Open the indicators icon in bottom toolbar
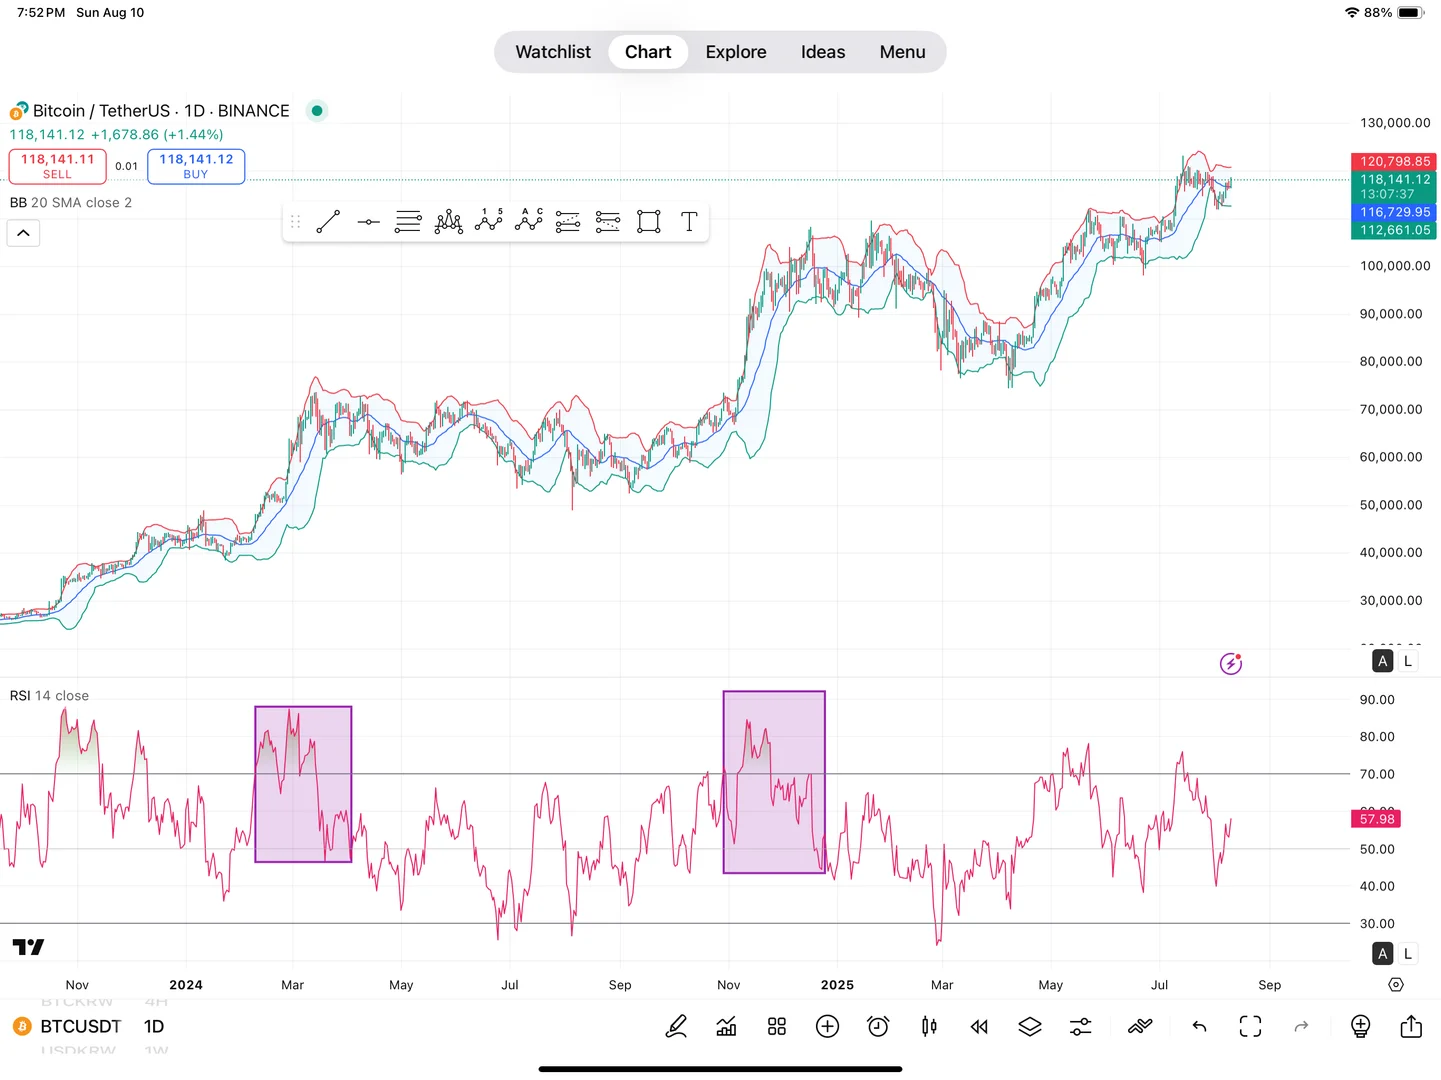The height and width of the screenshot is (1080, 1441). 727,1026
